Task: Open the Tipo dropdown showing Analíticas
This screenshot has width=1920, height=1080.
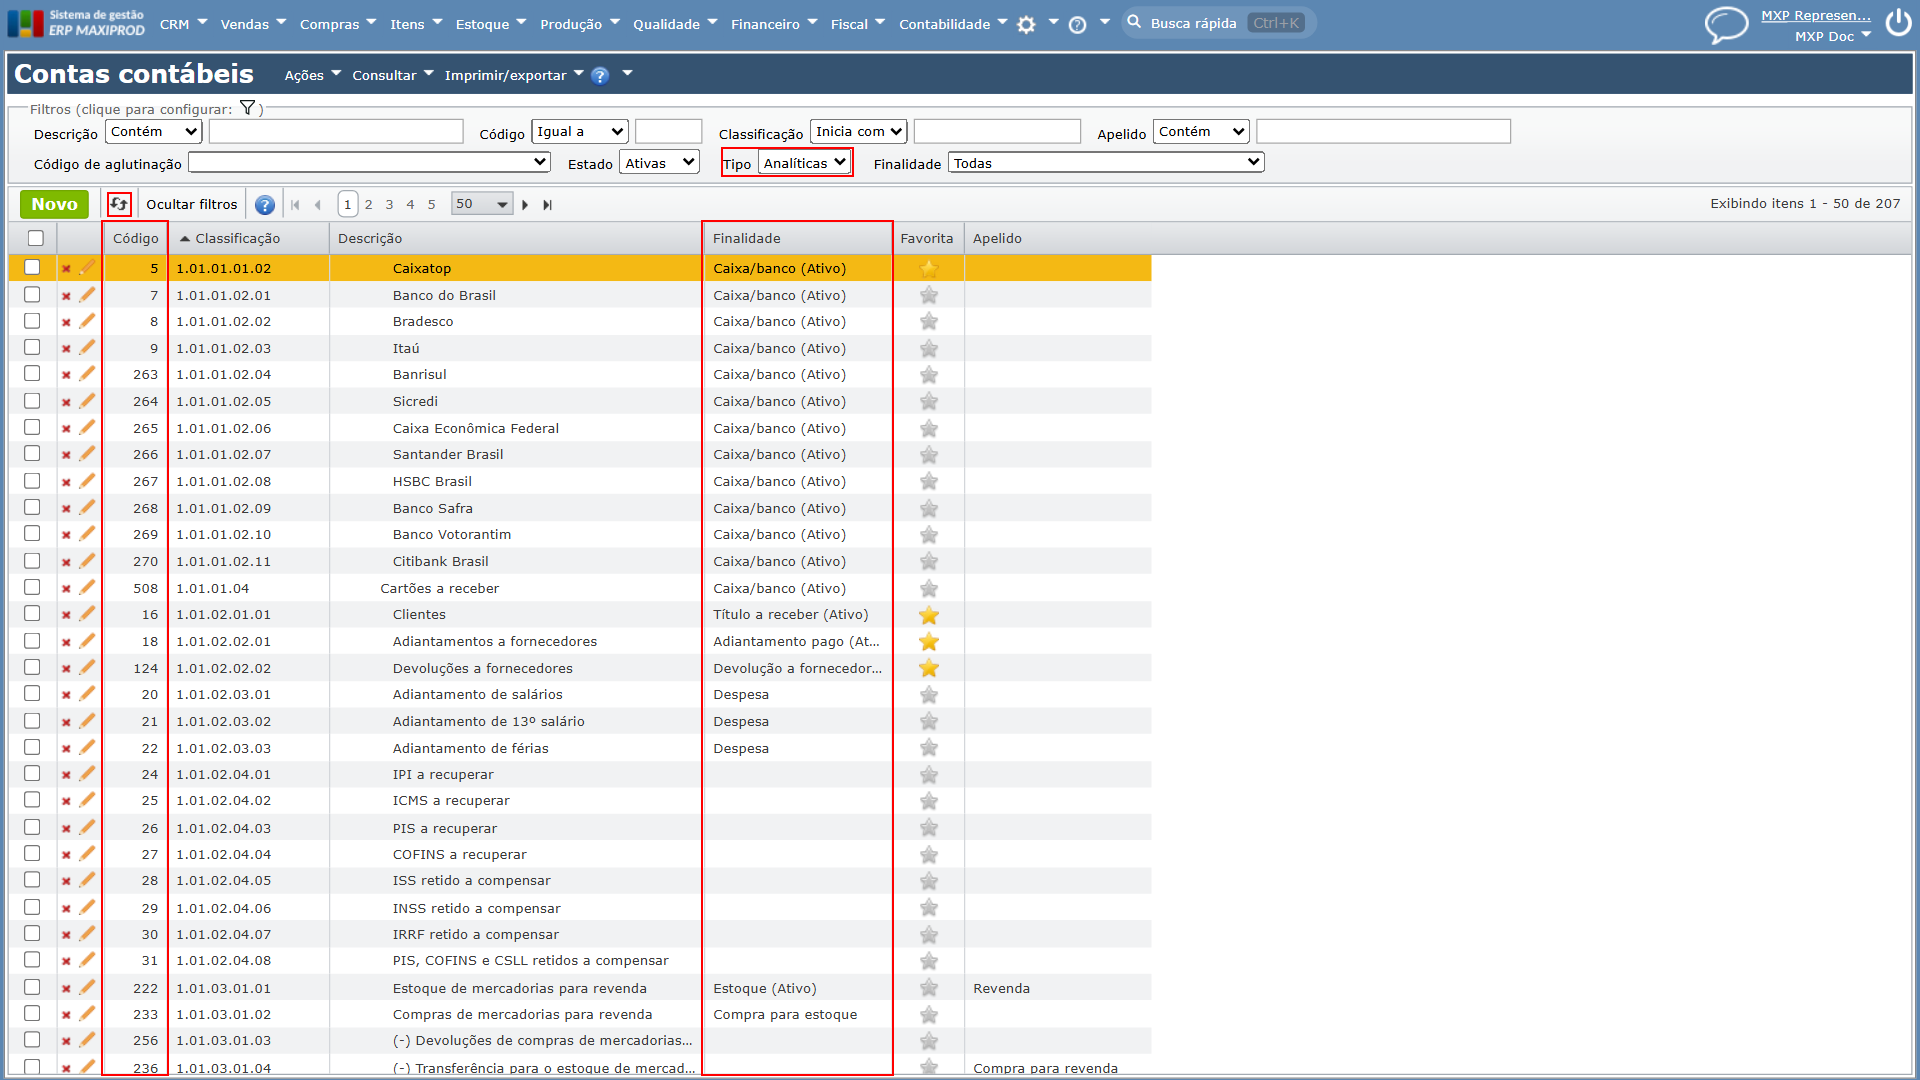Action: click(x=804, y=163)
